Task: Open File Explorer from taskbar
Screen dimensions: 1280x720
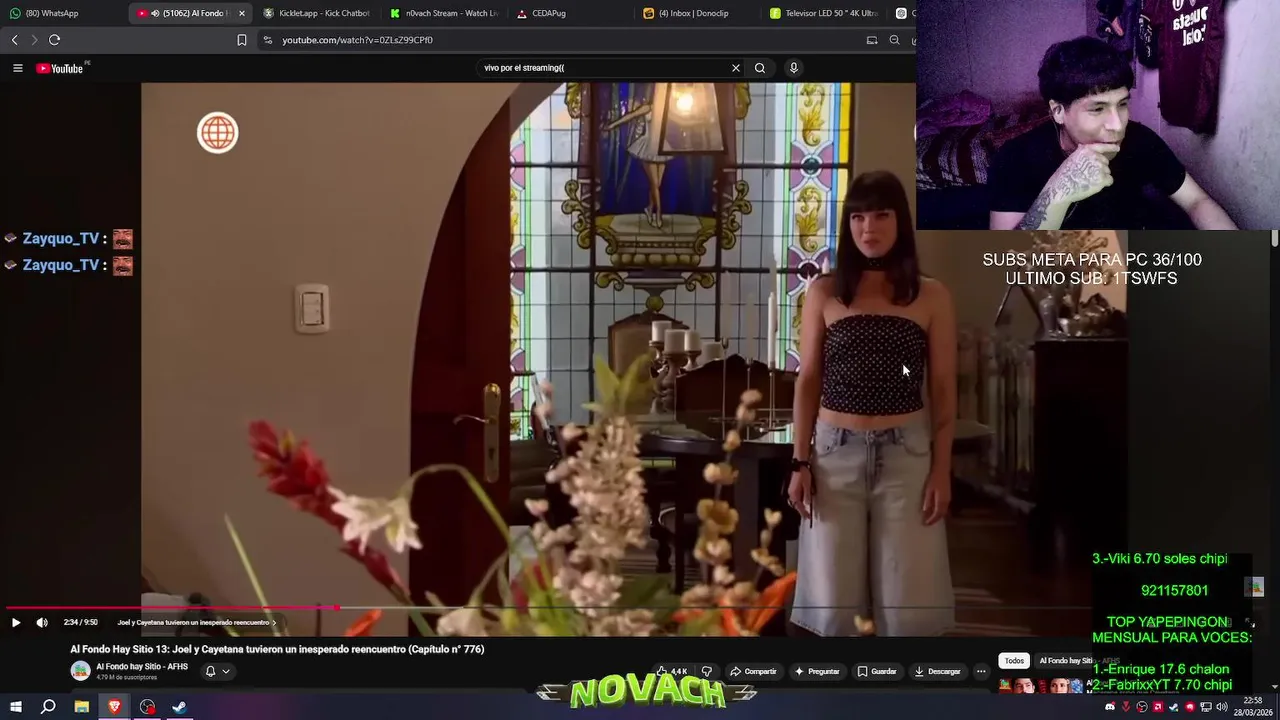Action: (x=82, y=707)
